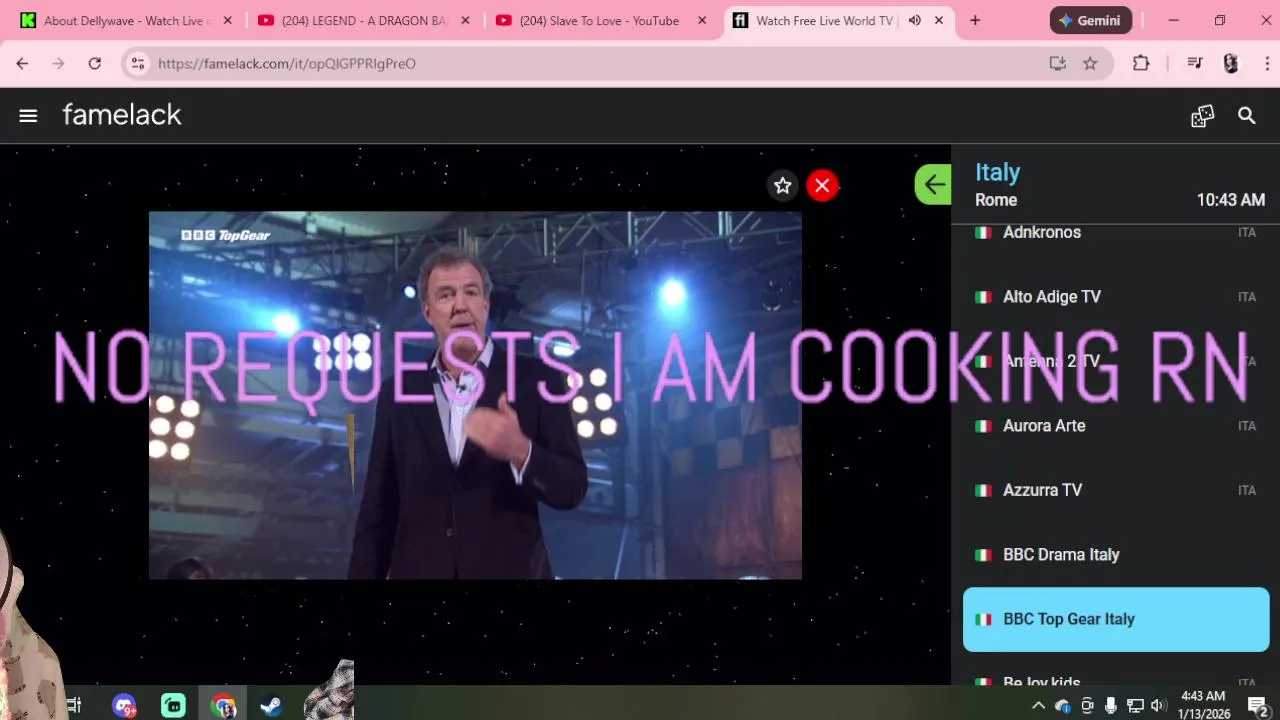This screenshot has width=1280, height=720.
Task: Open Chrome three-dot menu
Action: point(1266,63)
